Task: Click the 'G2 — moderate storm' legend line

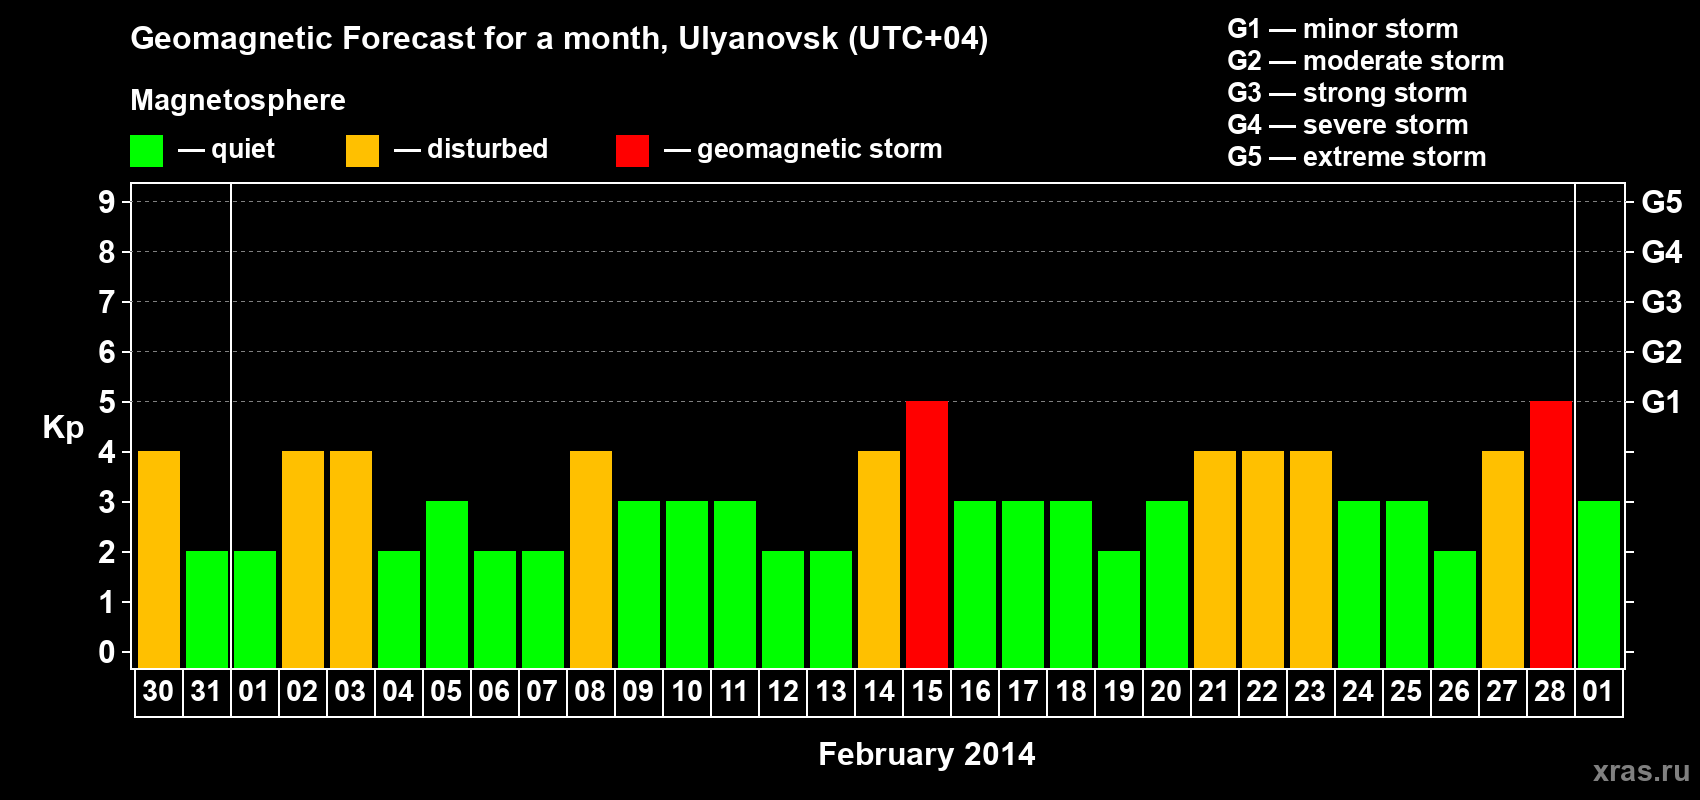Action: coord(1366,61)
